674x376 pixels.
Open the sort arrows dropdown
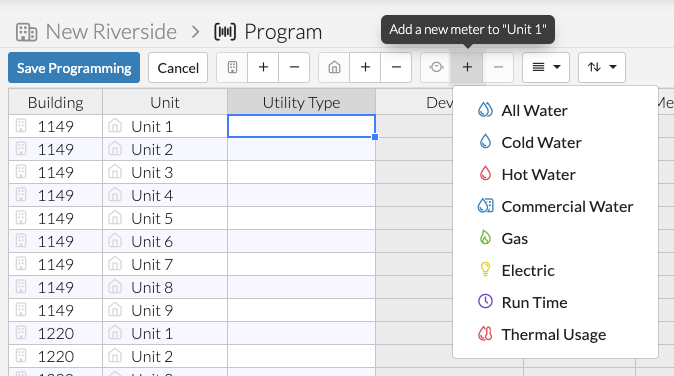602,67
